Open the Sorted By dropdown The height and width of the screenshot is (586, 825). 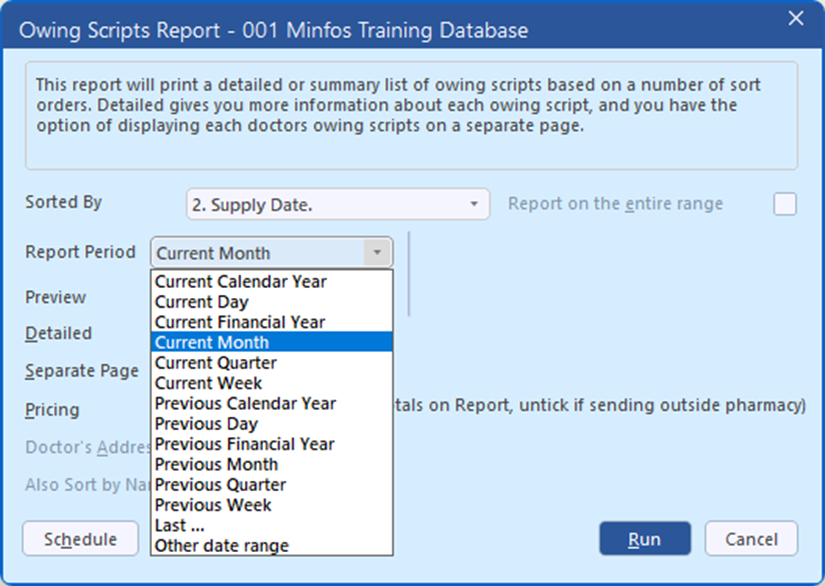(x=338, y=205)
